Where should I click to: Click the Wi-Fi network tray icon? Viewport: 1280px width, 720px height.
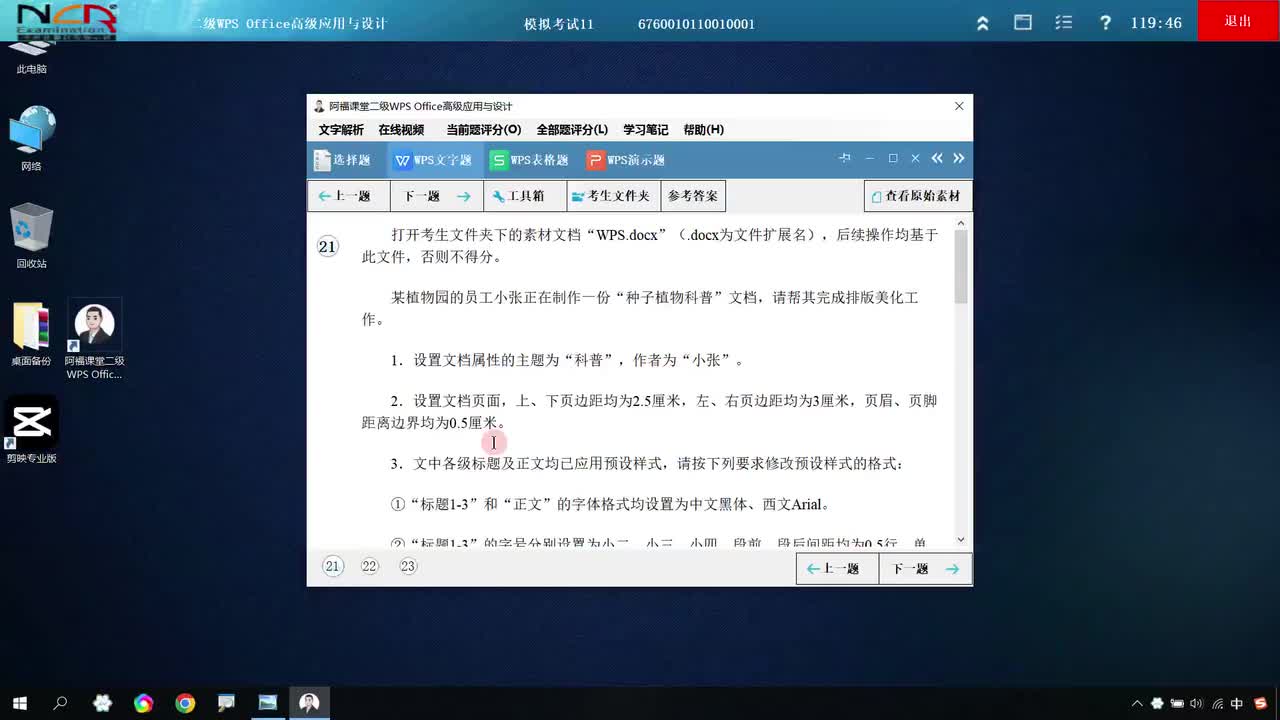click(1216, 703)
